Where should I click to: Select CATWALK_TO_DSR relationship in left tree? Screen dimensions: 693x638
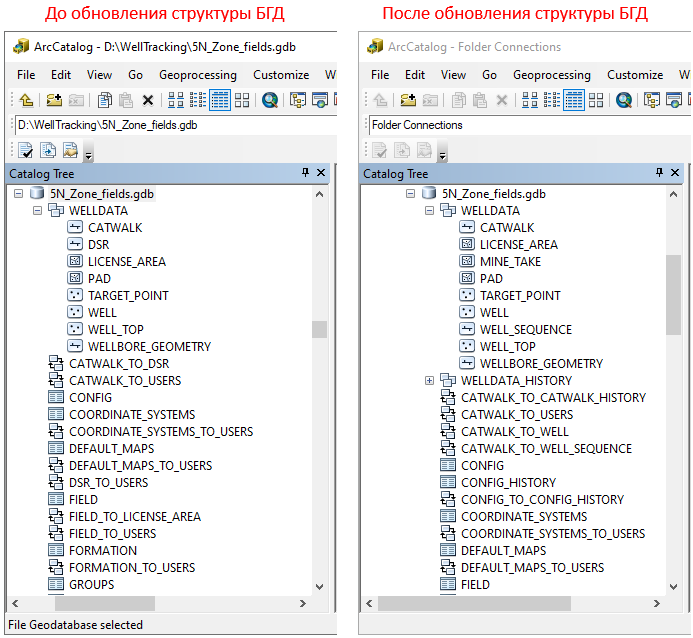pyautogui.click(x=119, y=364)
